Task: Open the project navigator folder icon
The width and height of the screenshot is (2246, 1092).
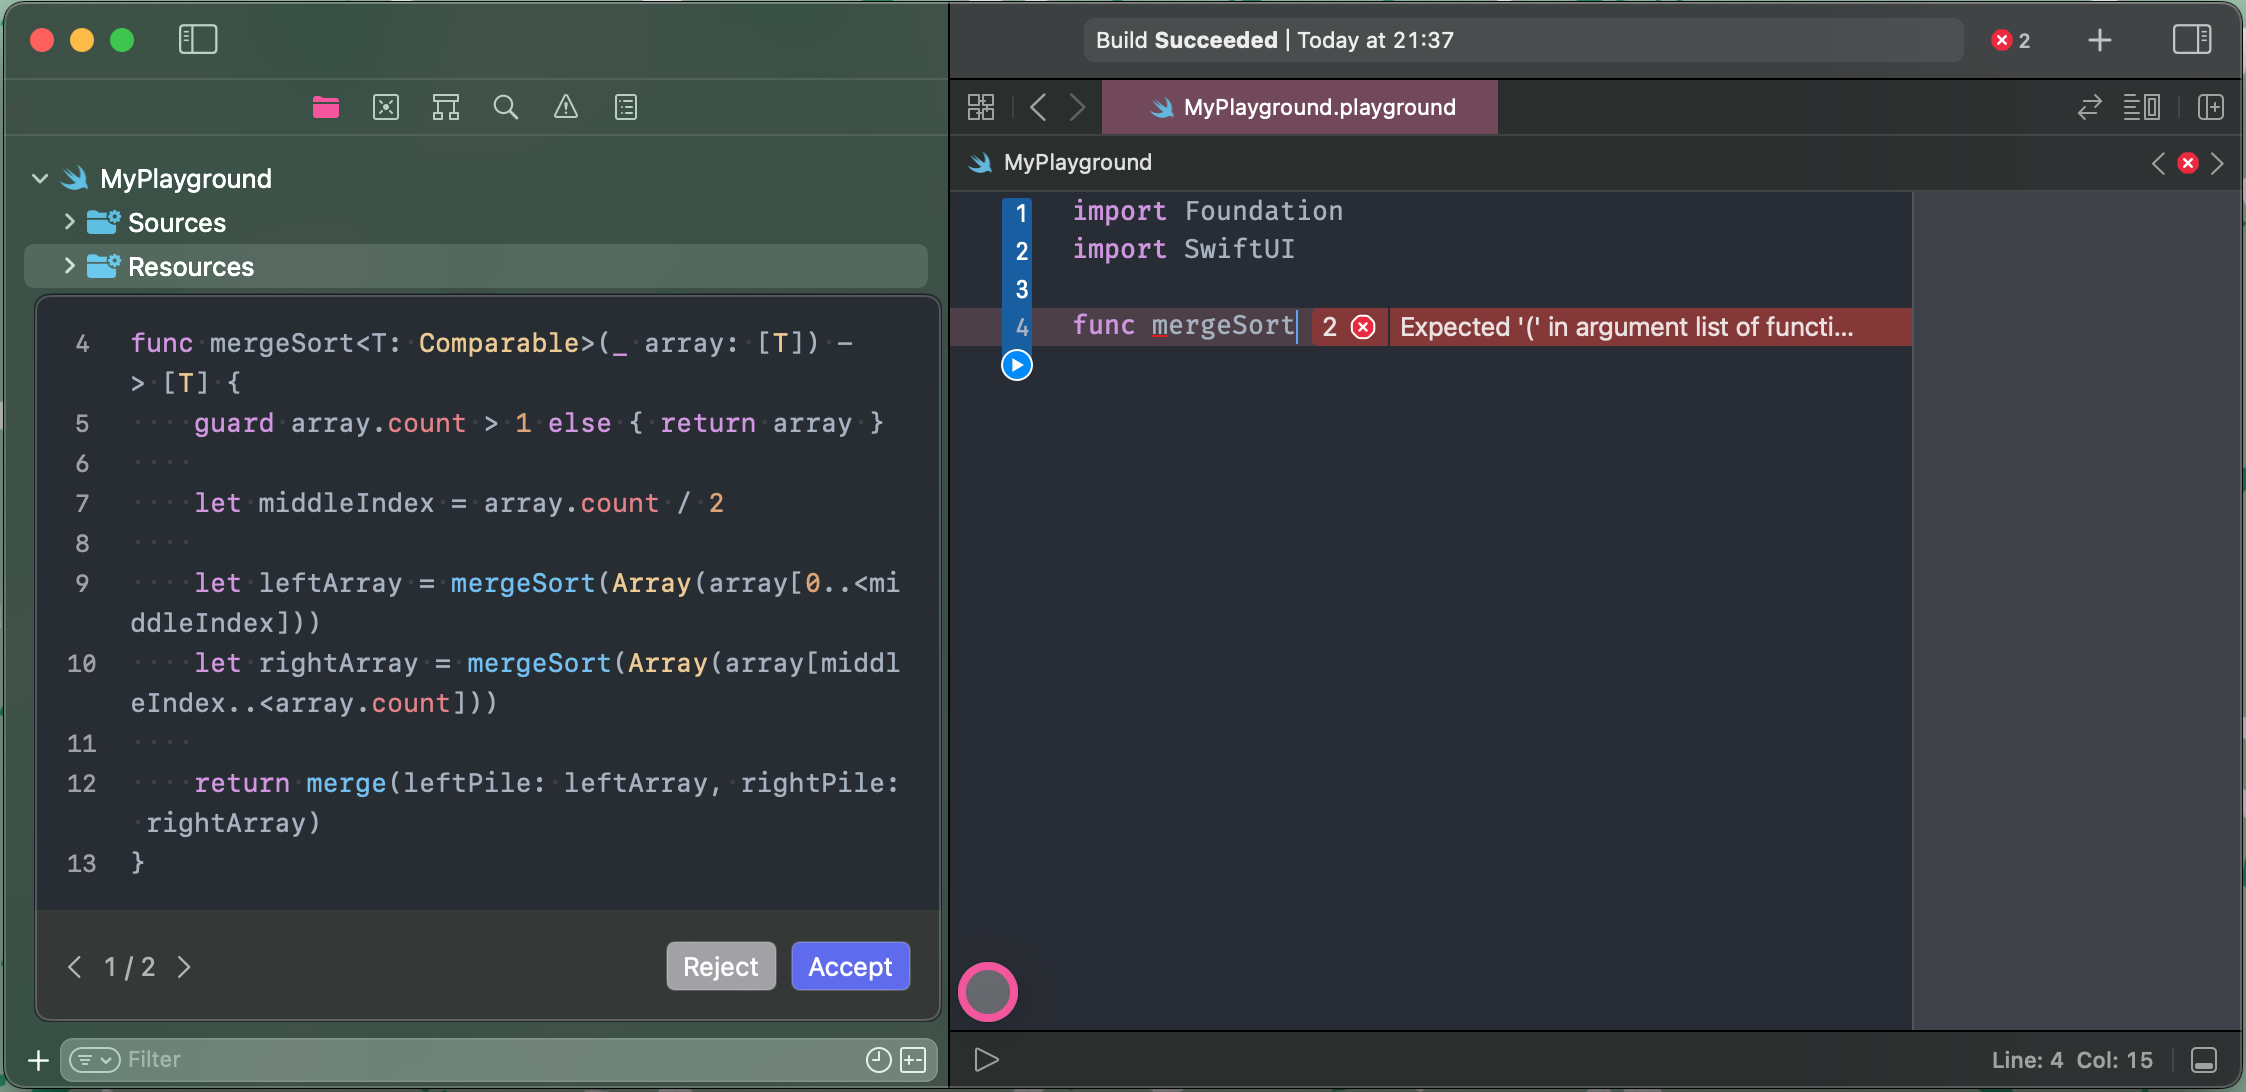Action: 326,107
